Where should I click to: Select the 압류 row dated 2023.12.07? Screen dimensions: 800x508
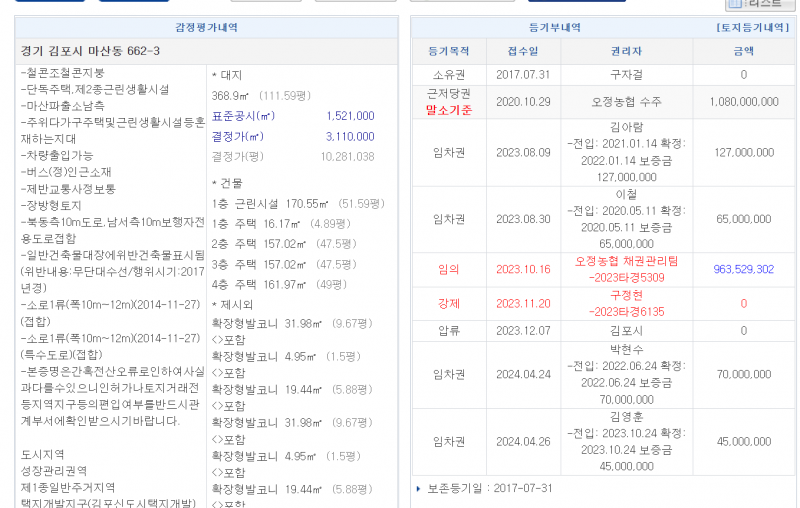point(449,330)
